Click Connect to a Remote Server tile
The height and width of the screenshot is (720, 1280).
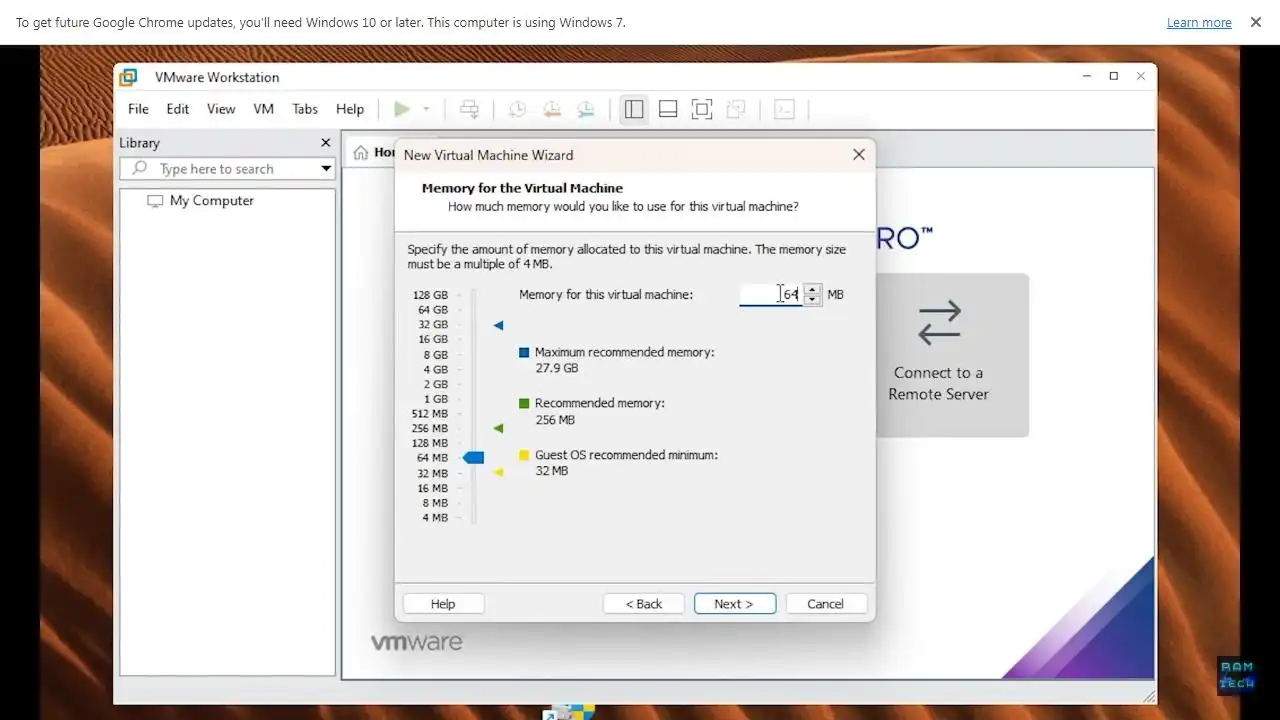point(938,354)
